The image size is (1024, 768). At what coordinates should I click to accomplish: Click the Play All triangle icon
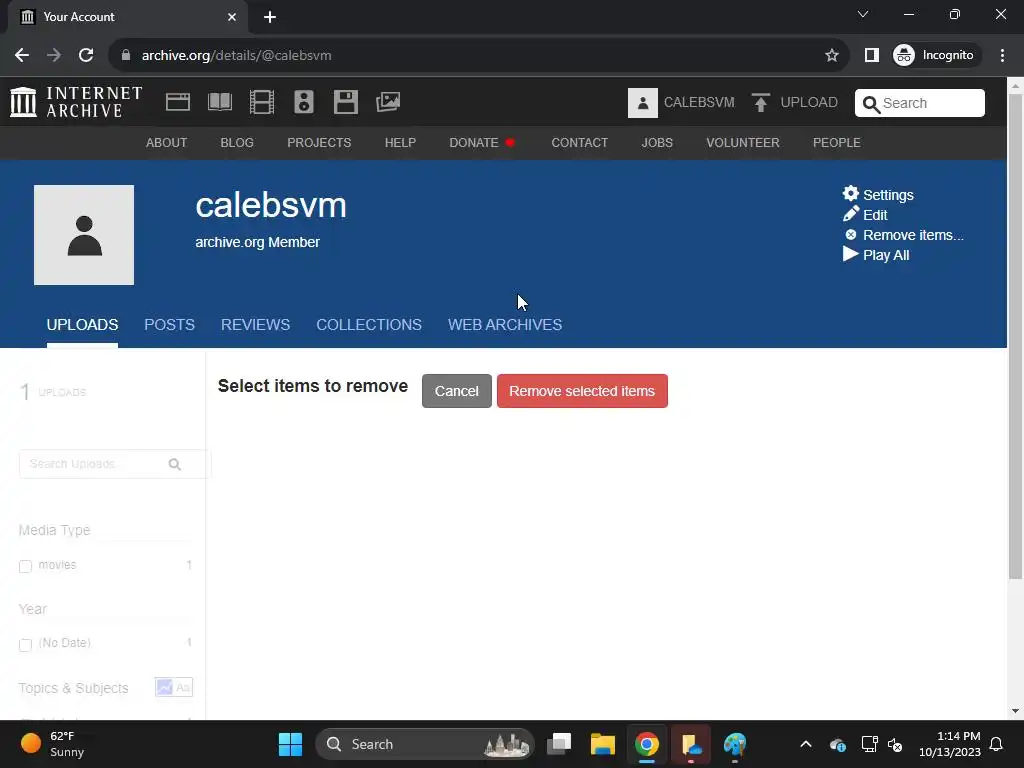850,254
